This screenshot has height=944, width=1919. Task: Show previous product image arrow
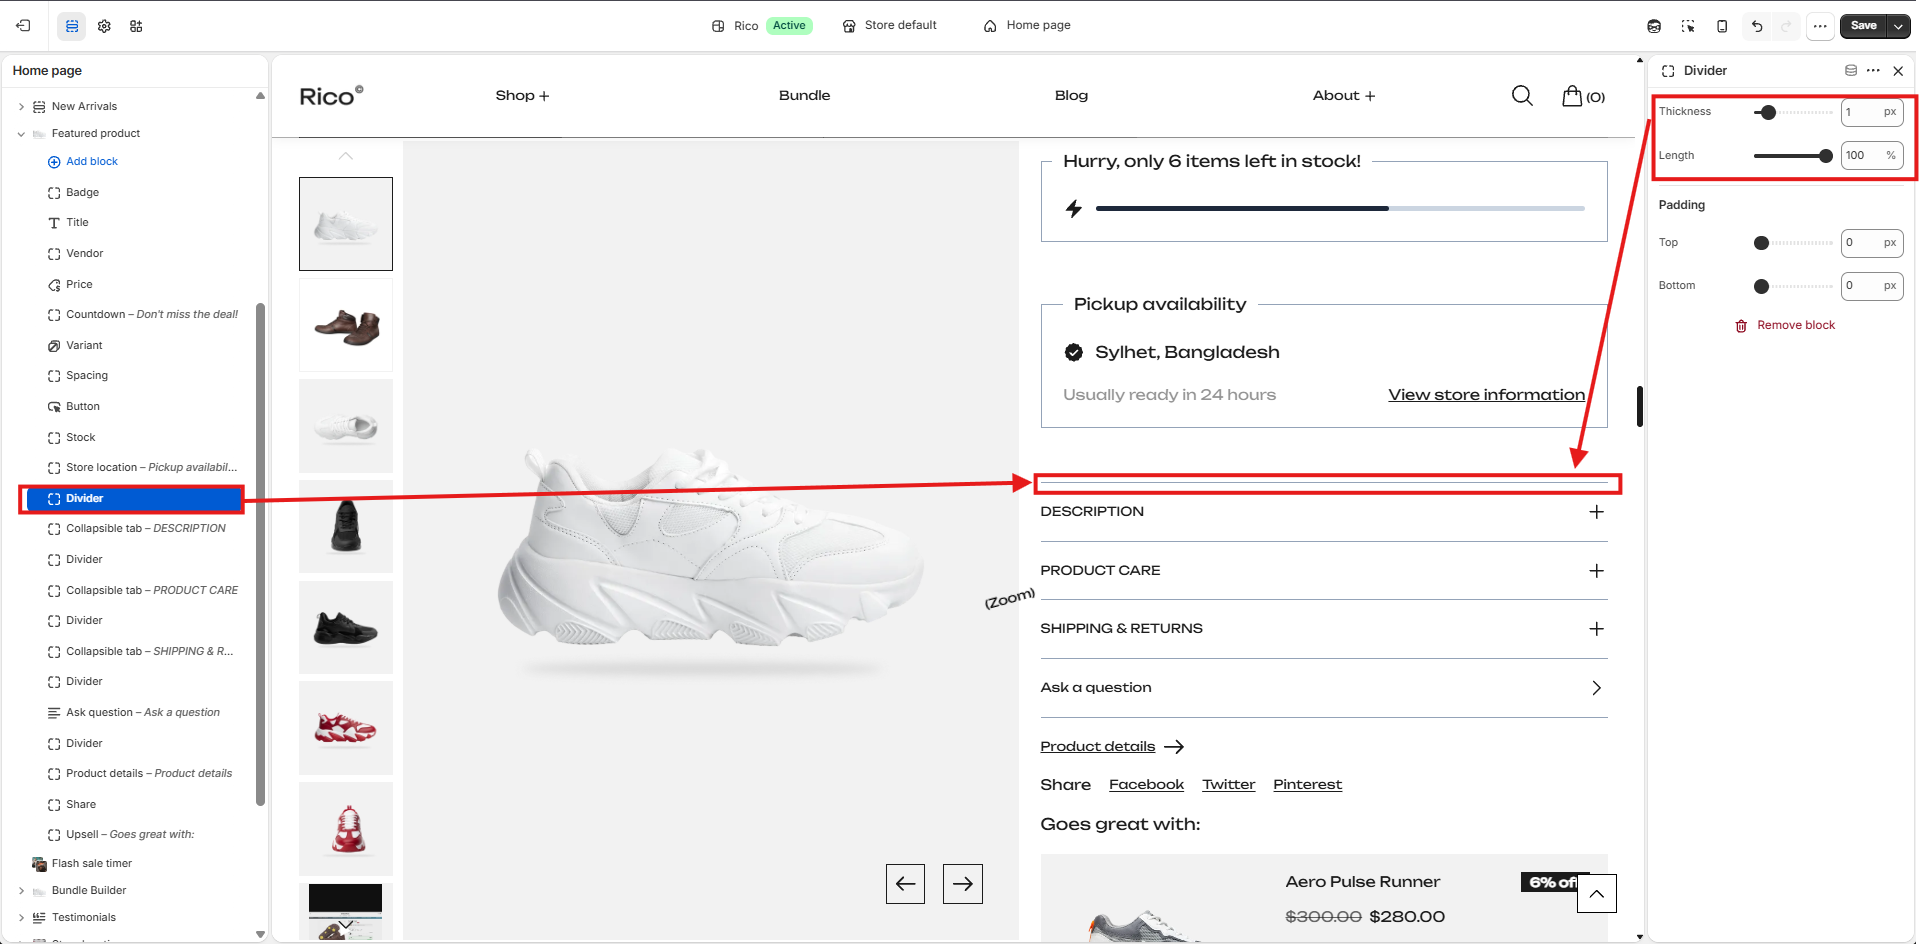(x=905, y=884)
